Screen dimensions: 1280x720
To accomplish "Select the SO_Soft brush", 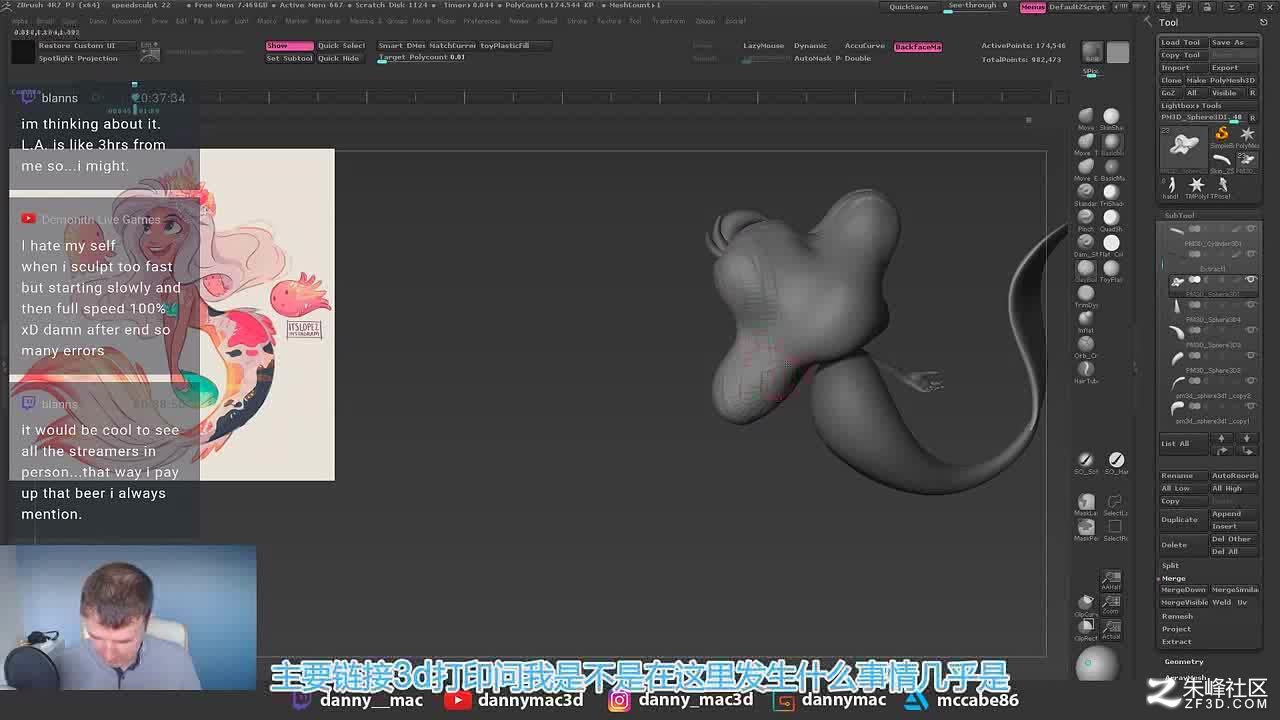I will coord(1086,463).
